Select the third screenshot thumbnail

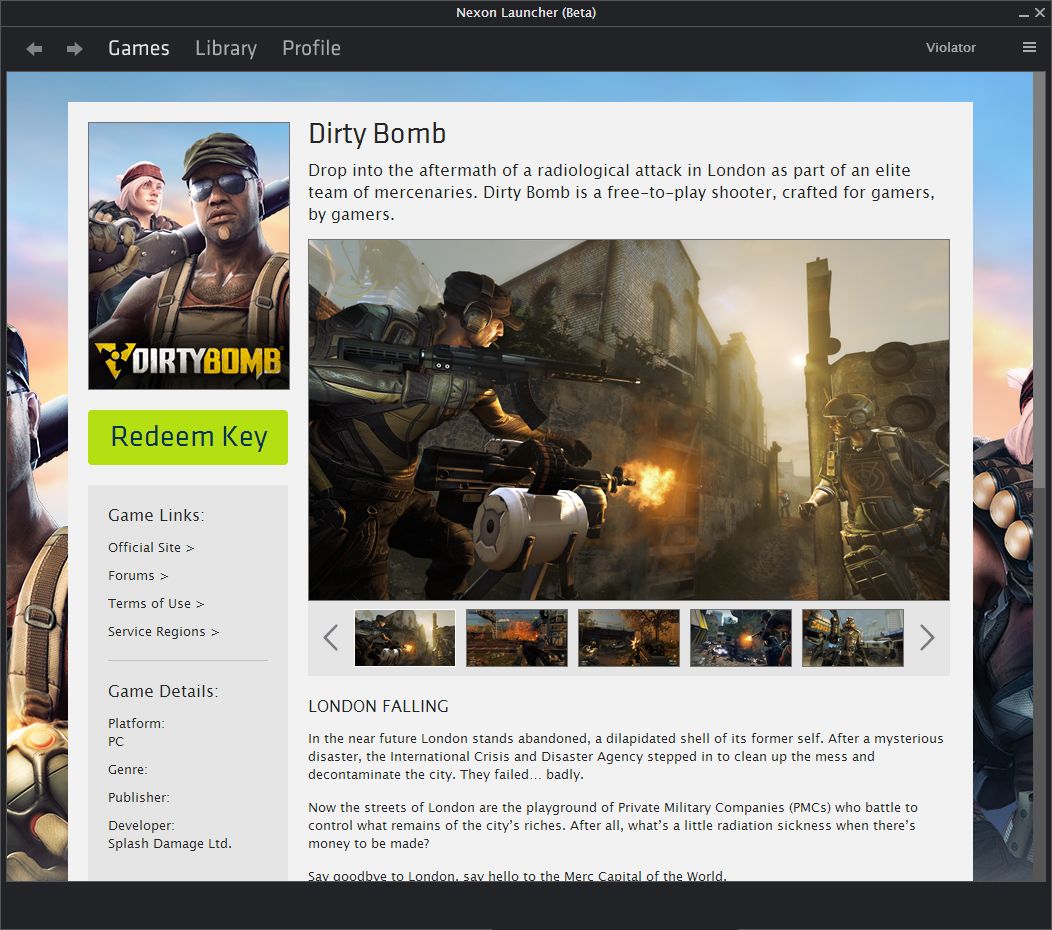[x=629, y=637]
